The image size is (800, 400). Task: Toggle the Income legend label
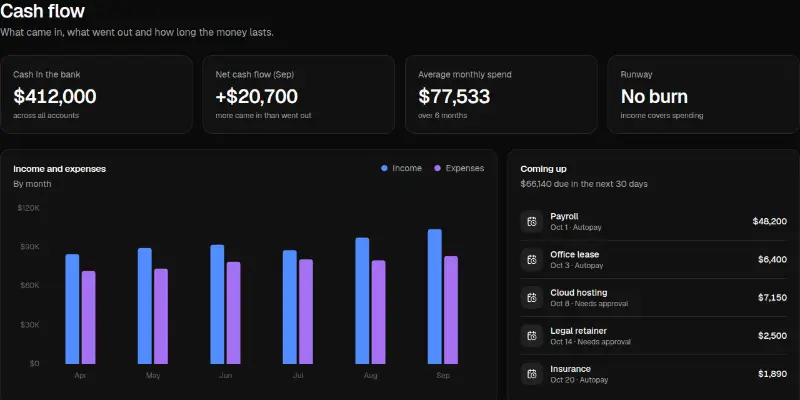tap(407, 168)
